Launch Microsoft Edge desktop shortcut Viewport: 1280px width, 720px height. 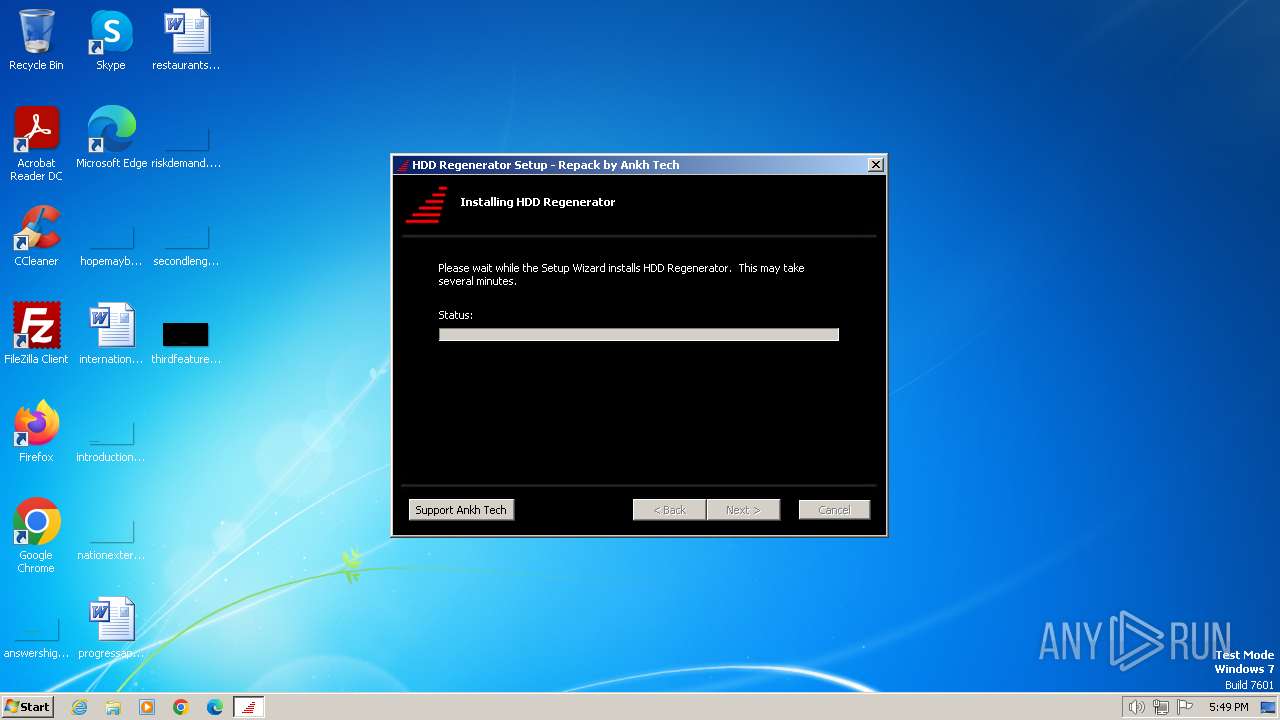point(111,138)
